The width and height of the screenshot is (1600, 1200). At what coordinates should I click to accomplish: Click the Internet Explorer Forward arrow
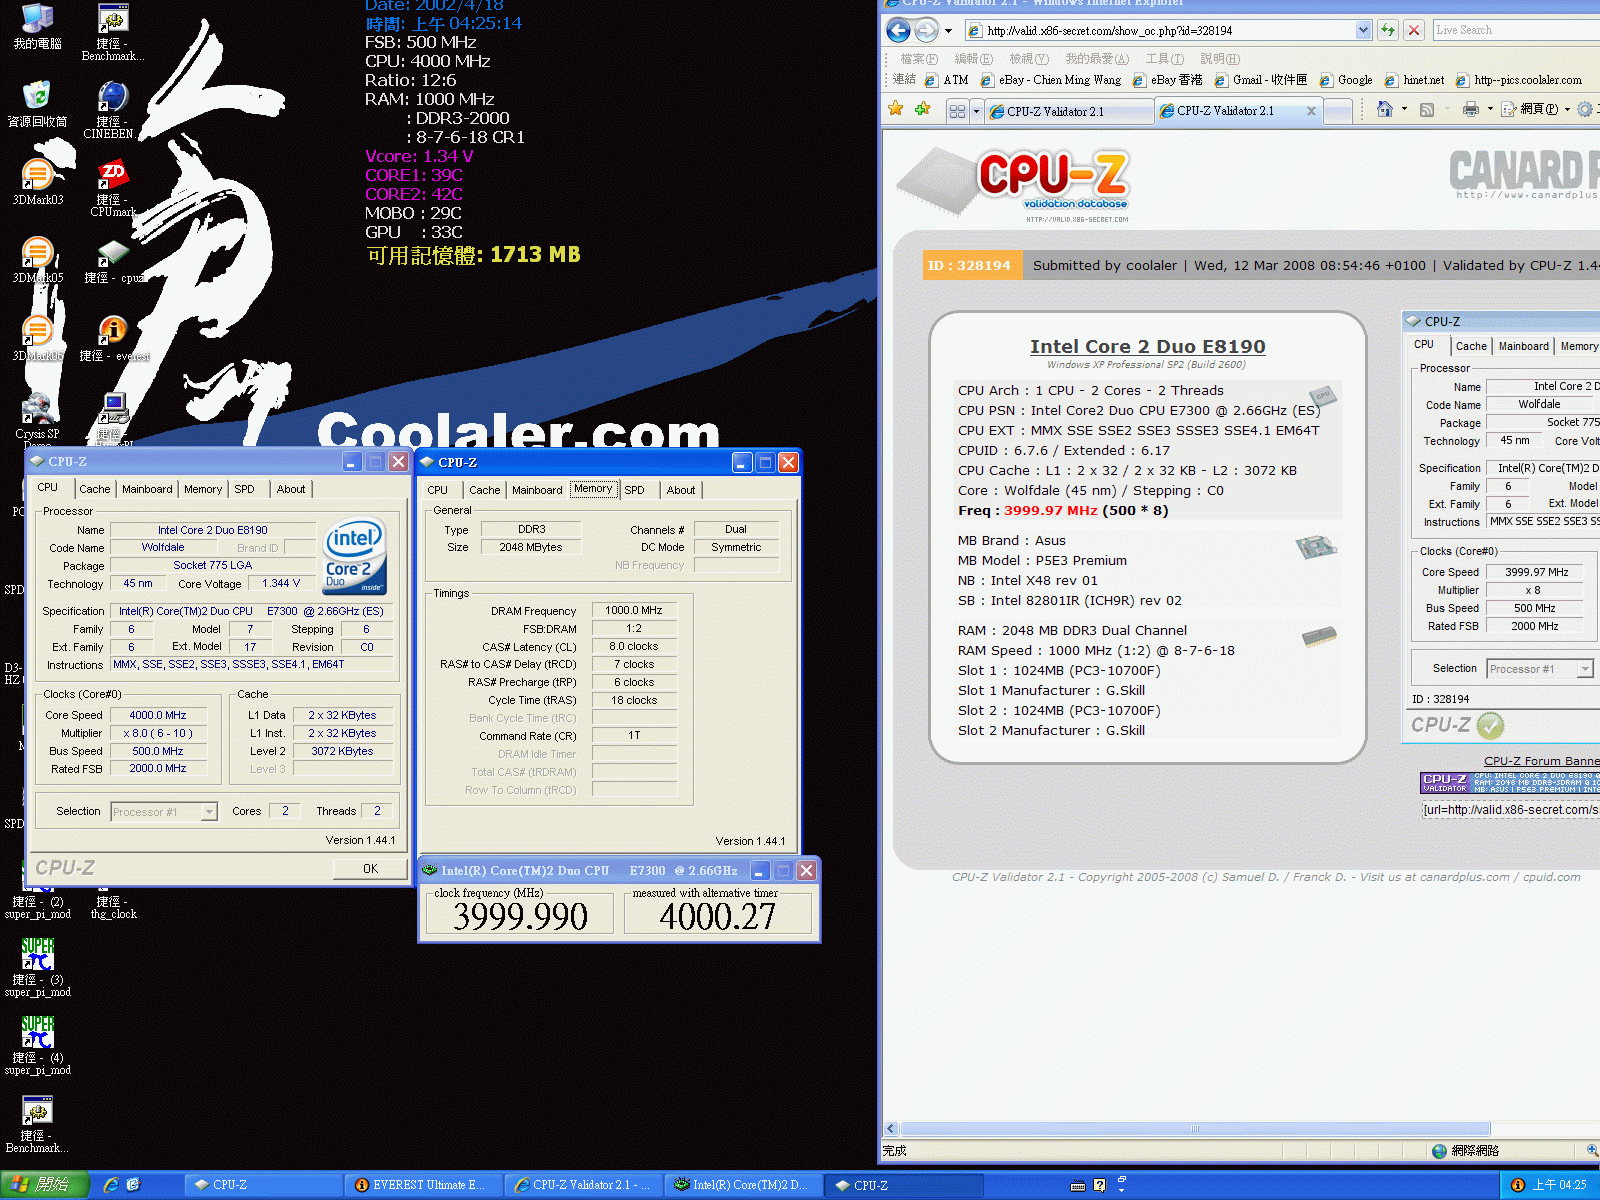[x=926, y=30]
